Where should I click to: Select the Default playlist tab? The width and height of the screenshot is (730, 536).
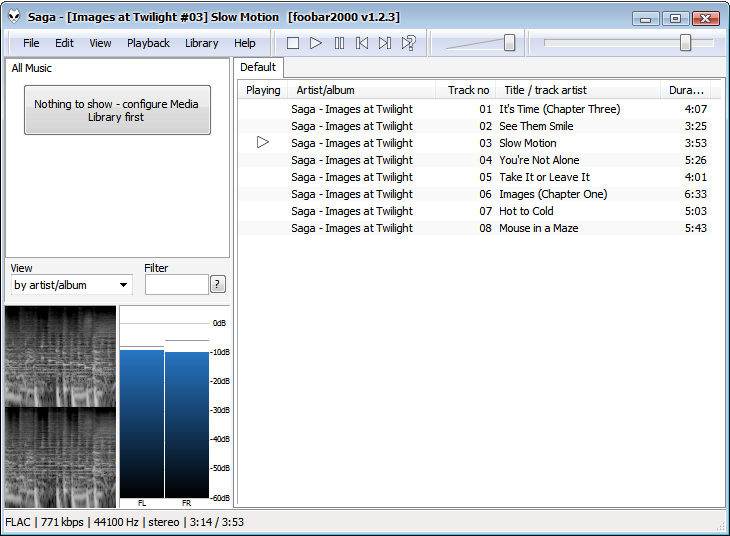tap(258, 68)
